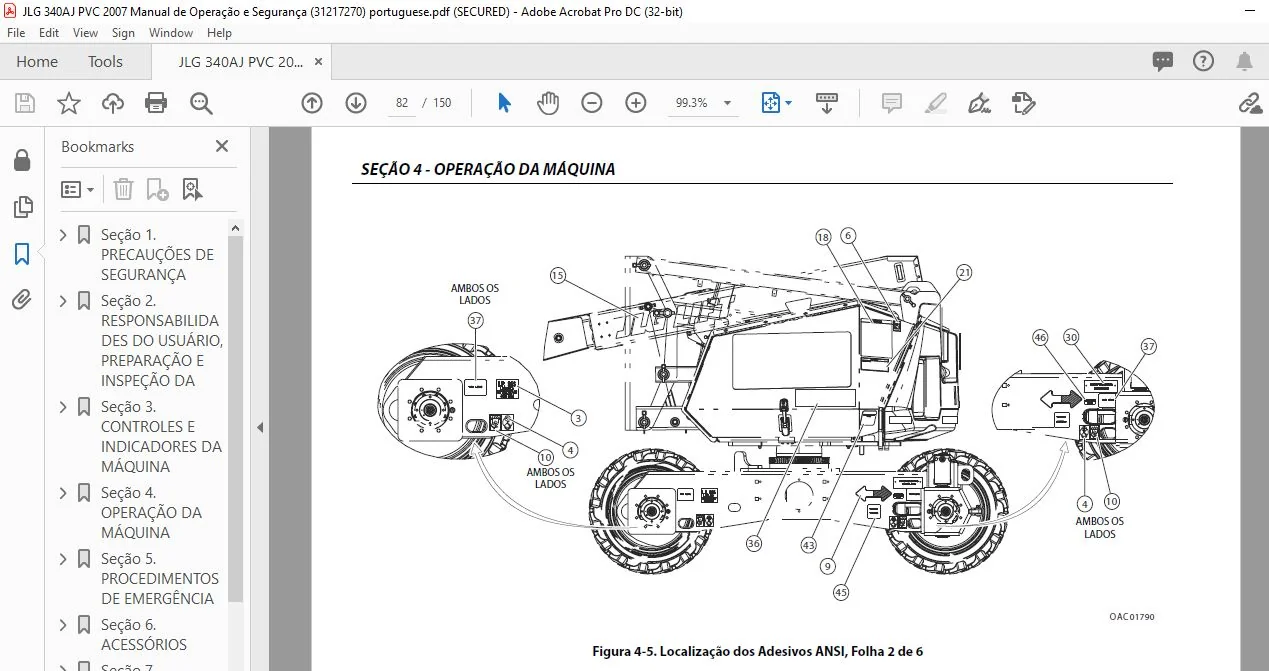1269x671 pixels.
Task: Open bookmark Seção 2. RESPONSABILIDADES DO USUÁRIO
Action: pyautogui.click(x=161, y=341)
